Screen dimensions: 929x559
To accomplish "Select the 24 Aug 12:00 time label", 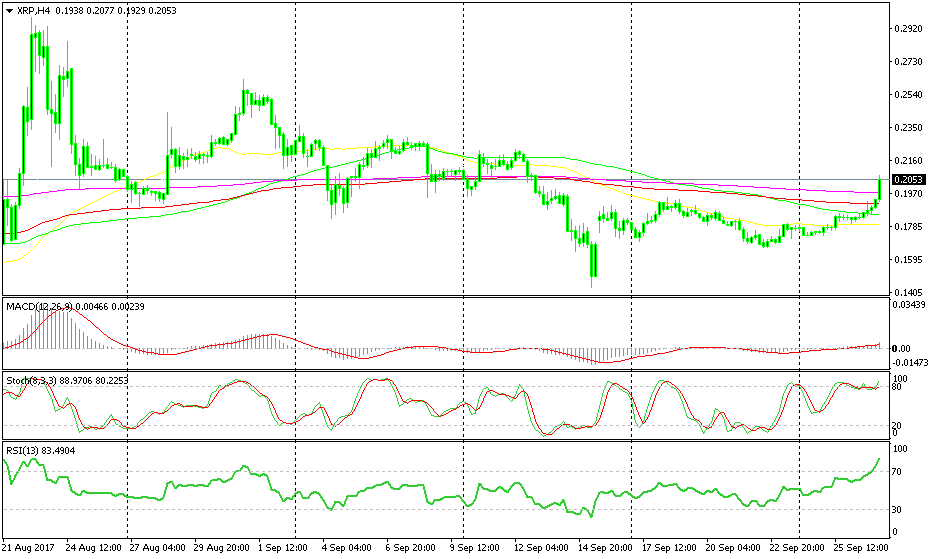I will (94, 547).
